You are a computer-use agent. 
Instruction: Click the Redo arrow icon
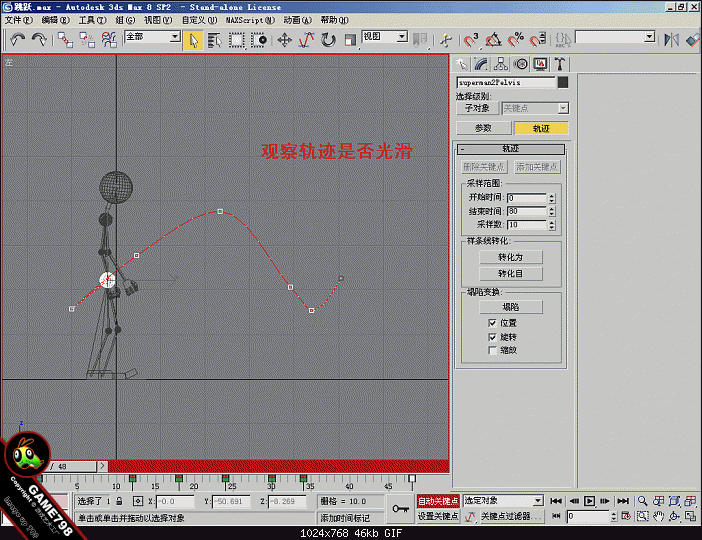[39, 40]
